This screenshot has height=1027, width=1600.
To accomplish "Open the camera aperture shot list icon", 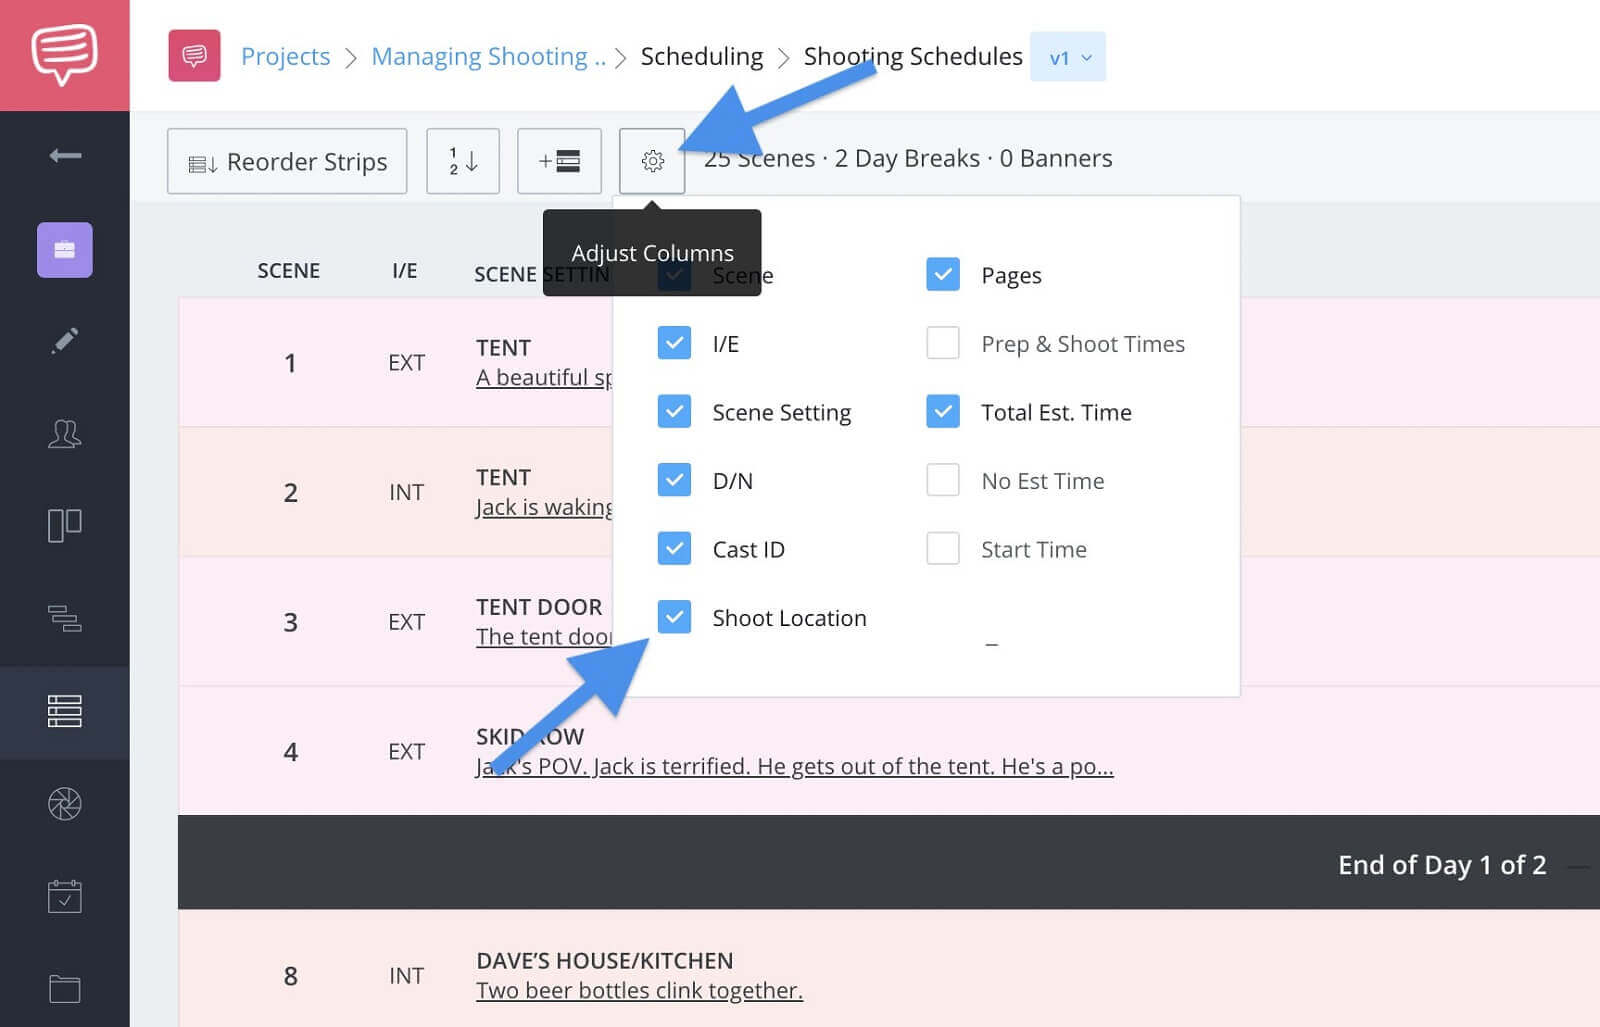I will tap(65, 804).
